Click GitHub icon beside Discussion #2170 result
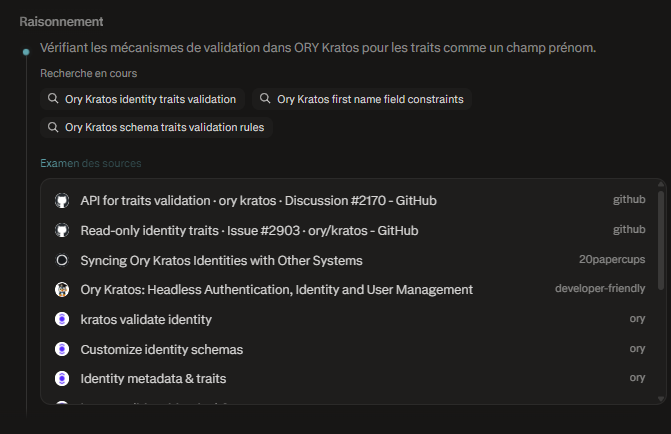Image resolution: width=671 pixels, height=434 pixels. 61,201
